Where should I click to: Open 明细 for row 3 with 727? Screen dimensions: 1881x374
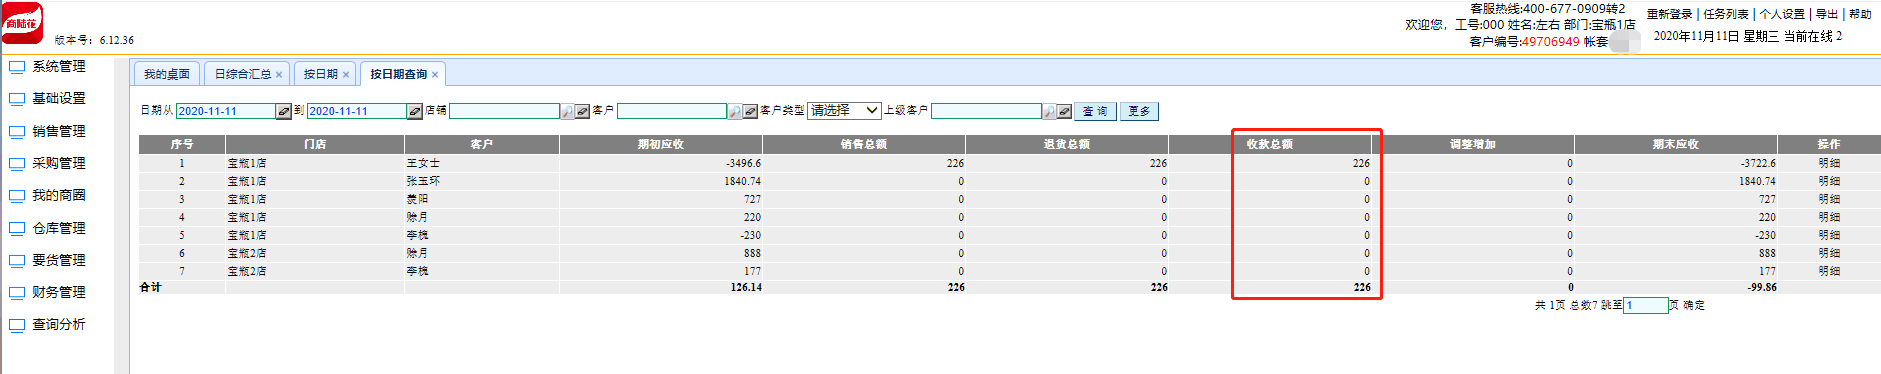[x=1829, y=199]
